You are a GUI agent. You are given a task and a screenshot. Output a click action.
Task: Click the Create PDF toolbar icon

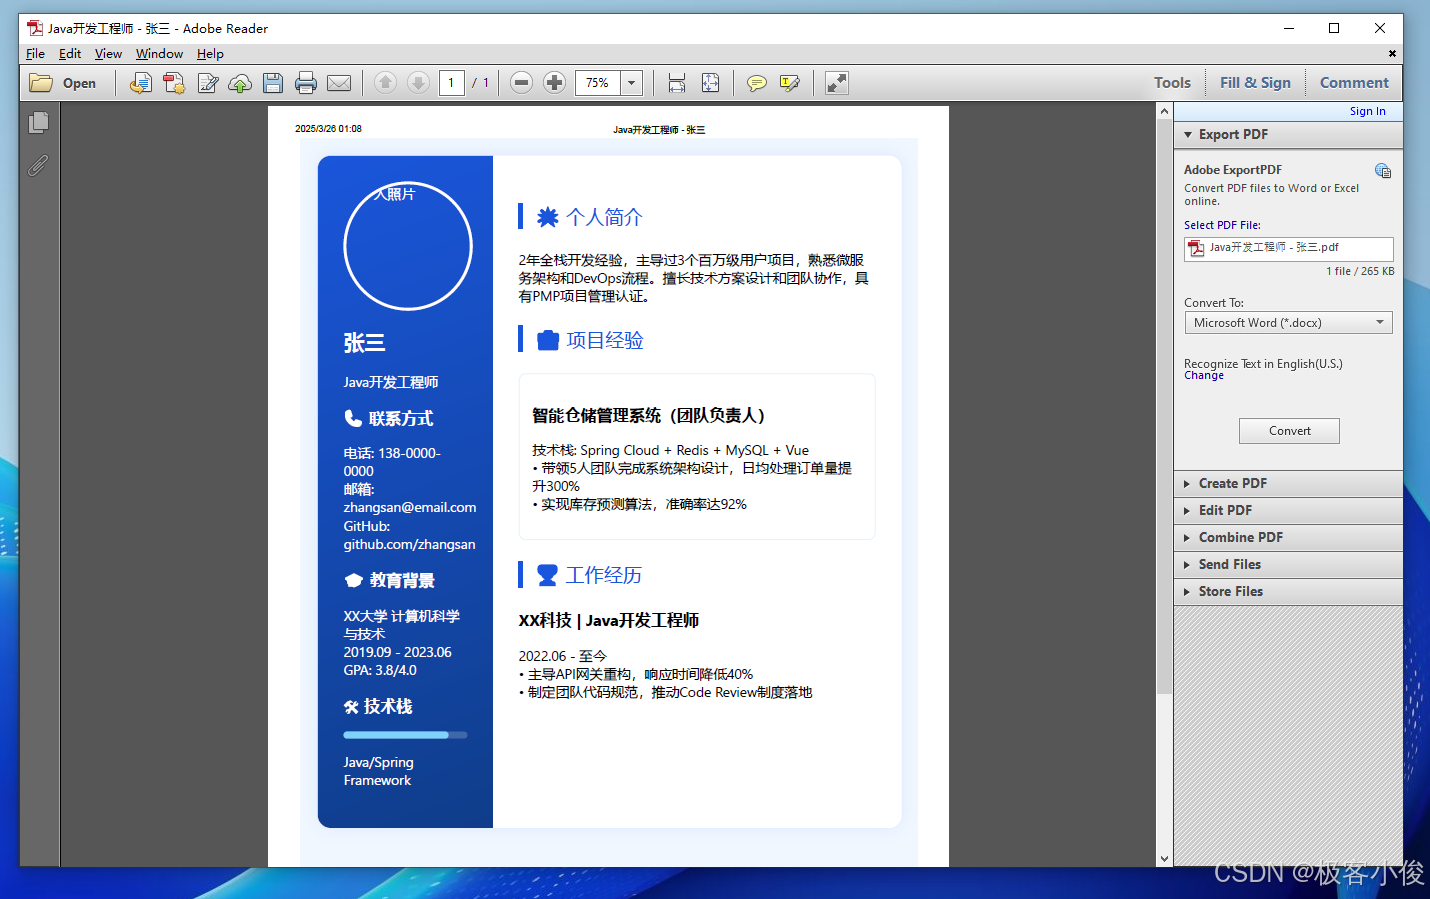click(x=174, y=83)
